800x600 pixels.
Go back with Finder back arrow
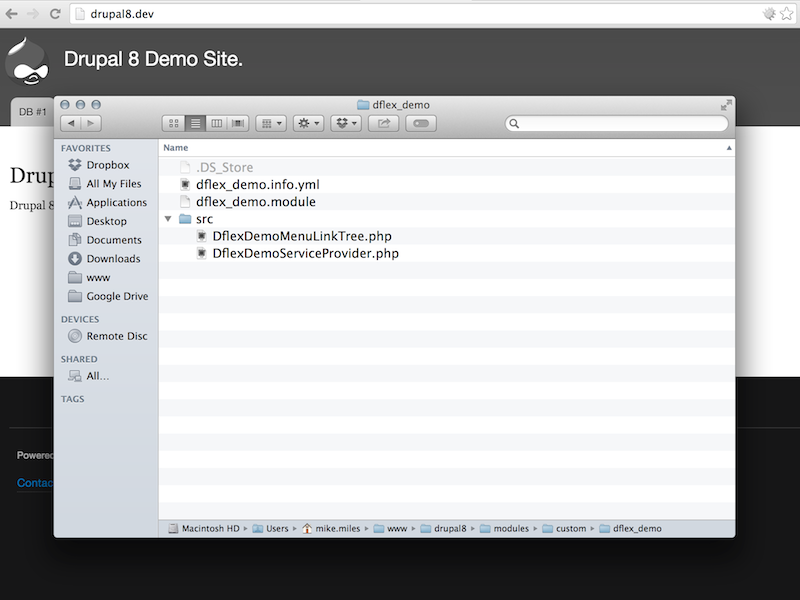tap(70, 123)
